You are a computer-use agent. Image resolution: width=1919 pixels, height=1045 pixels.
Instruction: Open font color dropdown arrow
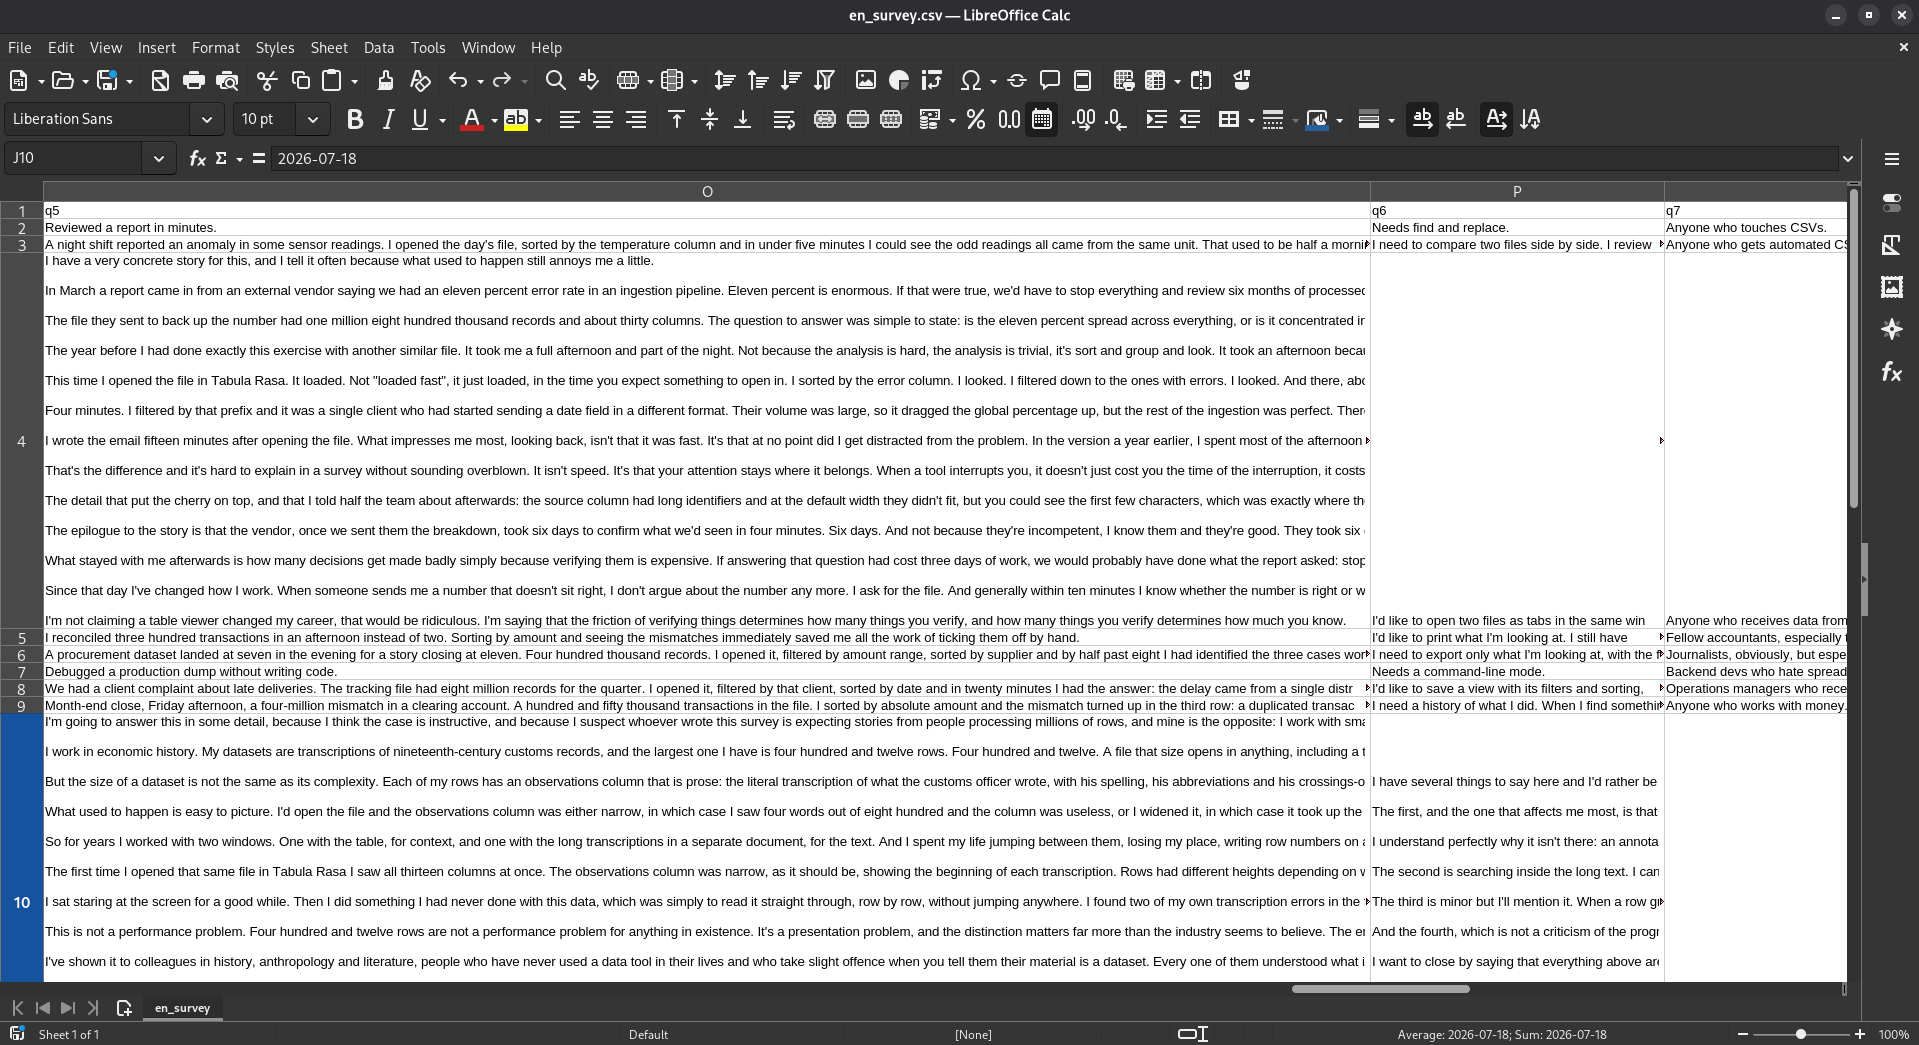click(494, 120)
